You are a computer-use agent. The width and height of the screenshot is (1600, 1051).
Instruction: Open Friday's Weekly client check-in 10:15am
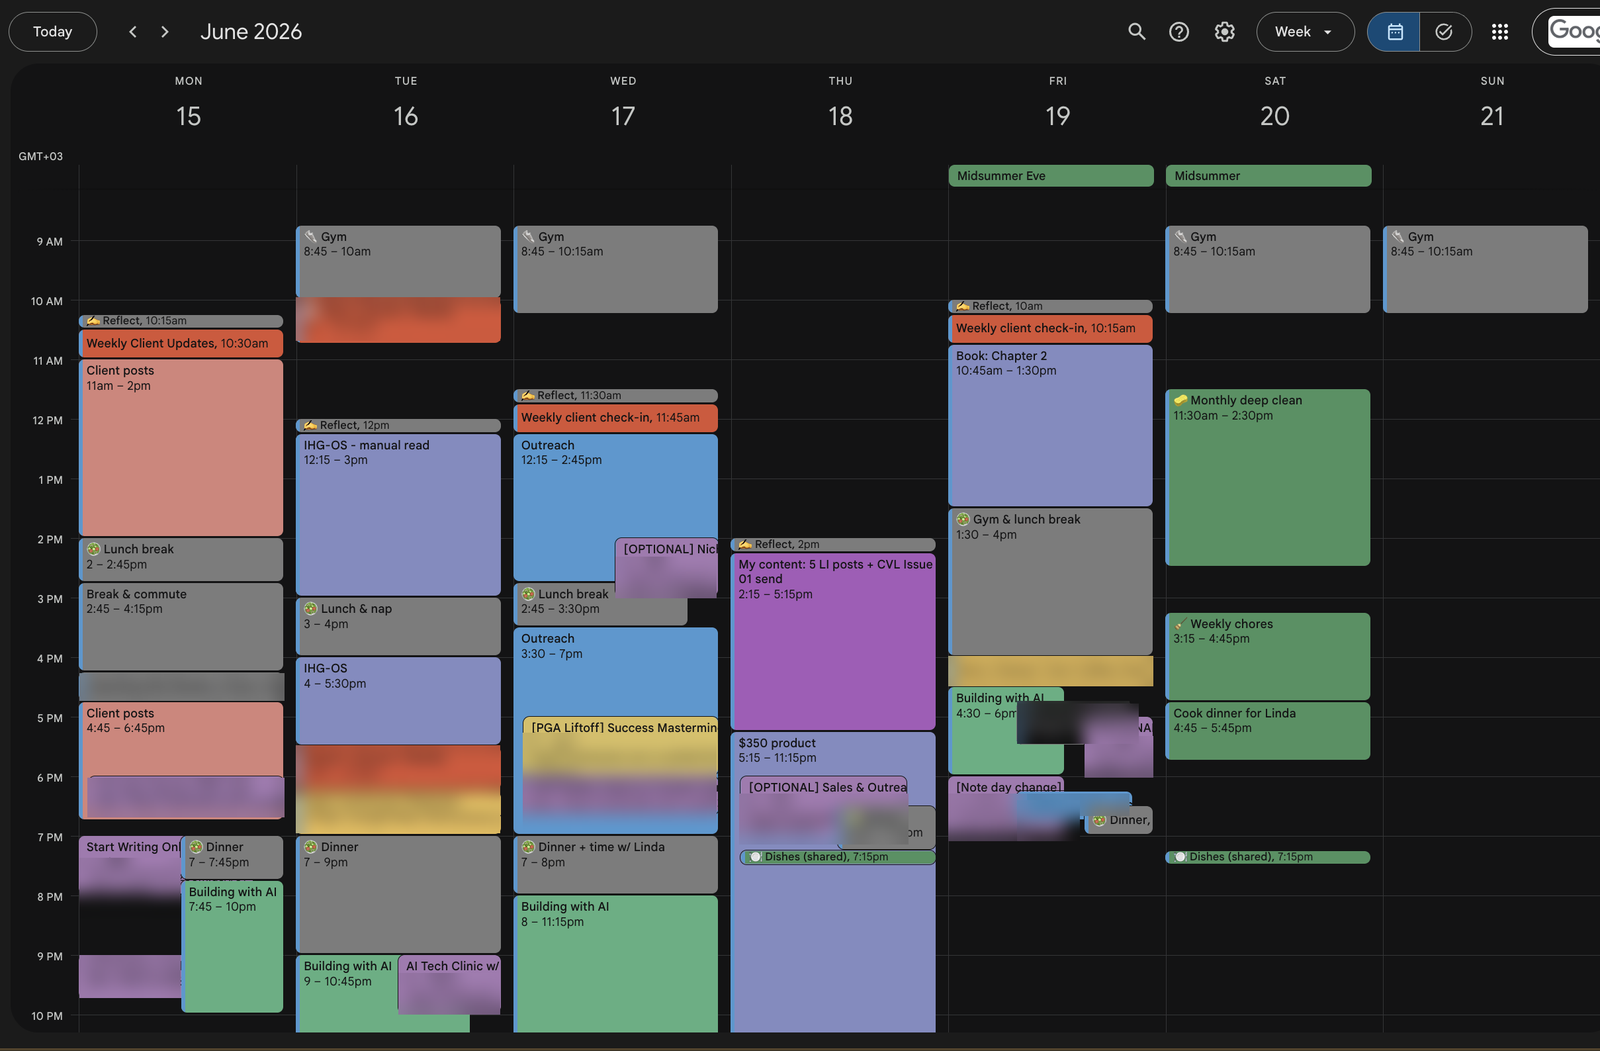point(1050,329)
